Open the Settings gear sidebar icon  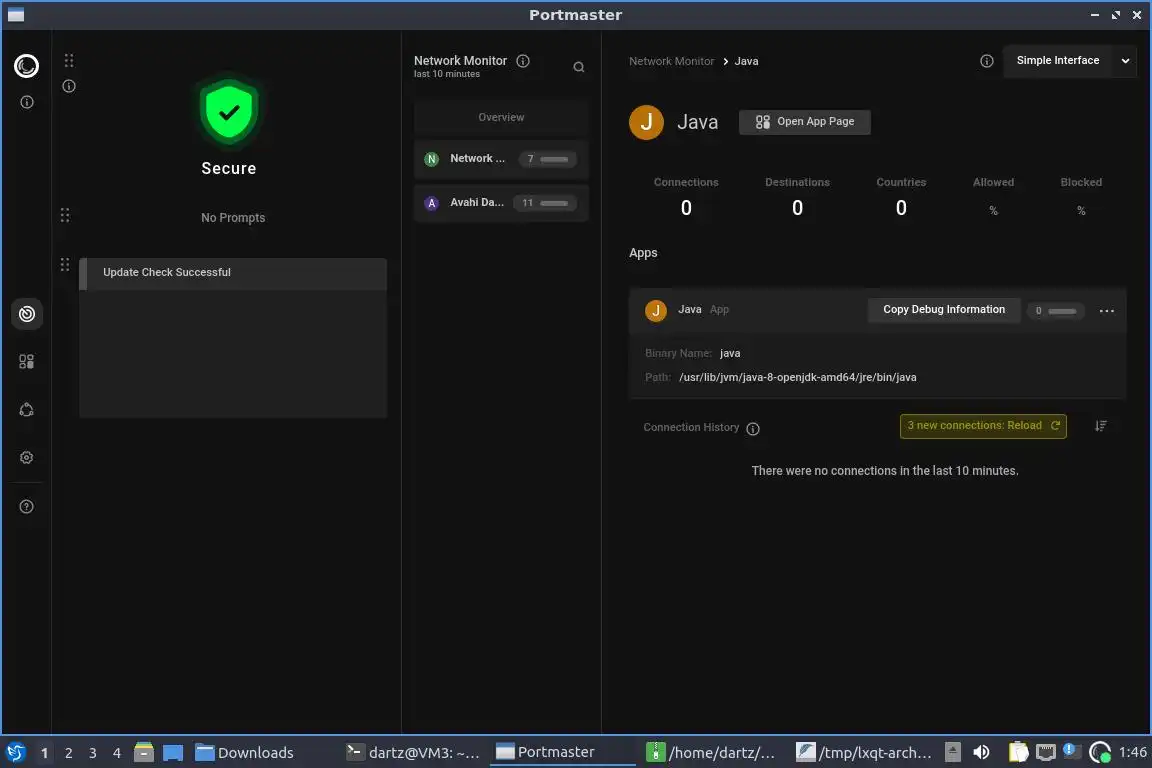coord(26,458)
